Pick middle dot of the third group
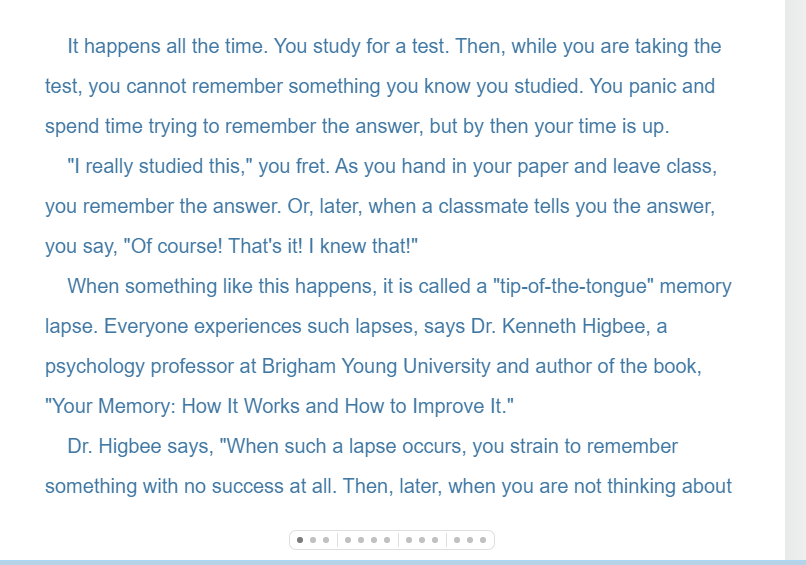This screenshot has height=565, width=806. [422, 540]
